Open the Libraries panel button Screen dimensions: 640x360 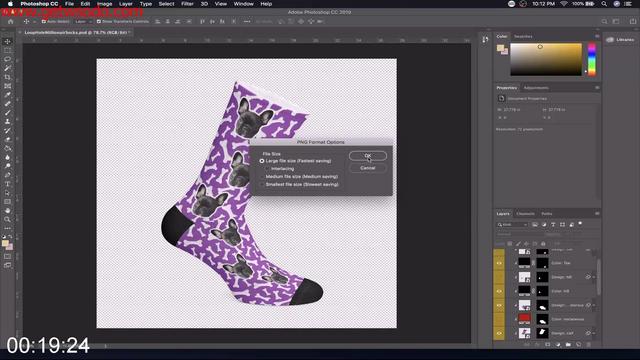coord(620,40)
